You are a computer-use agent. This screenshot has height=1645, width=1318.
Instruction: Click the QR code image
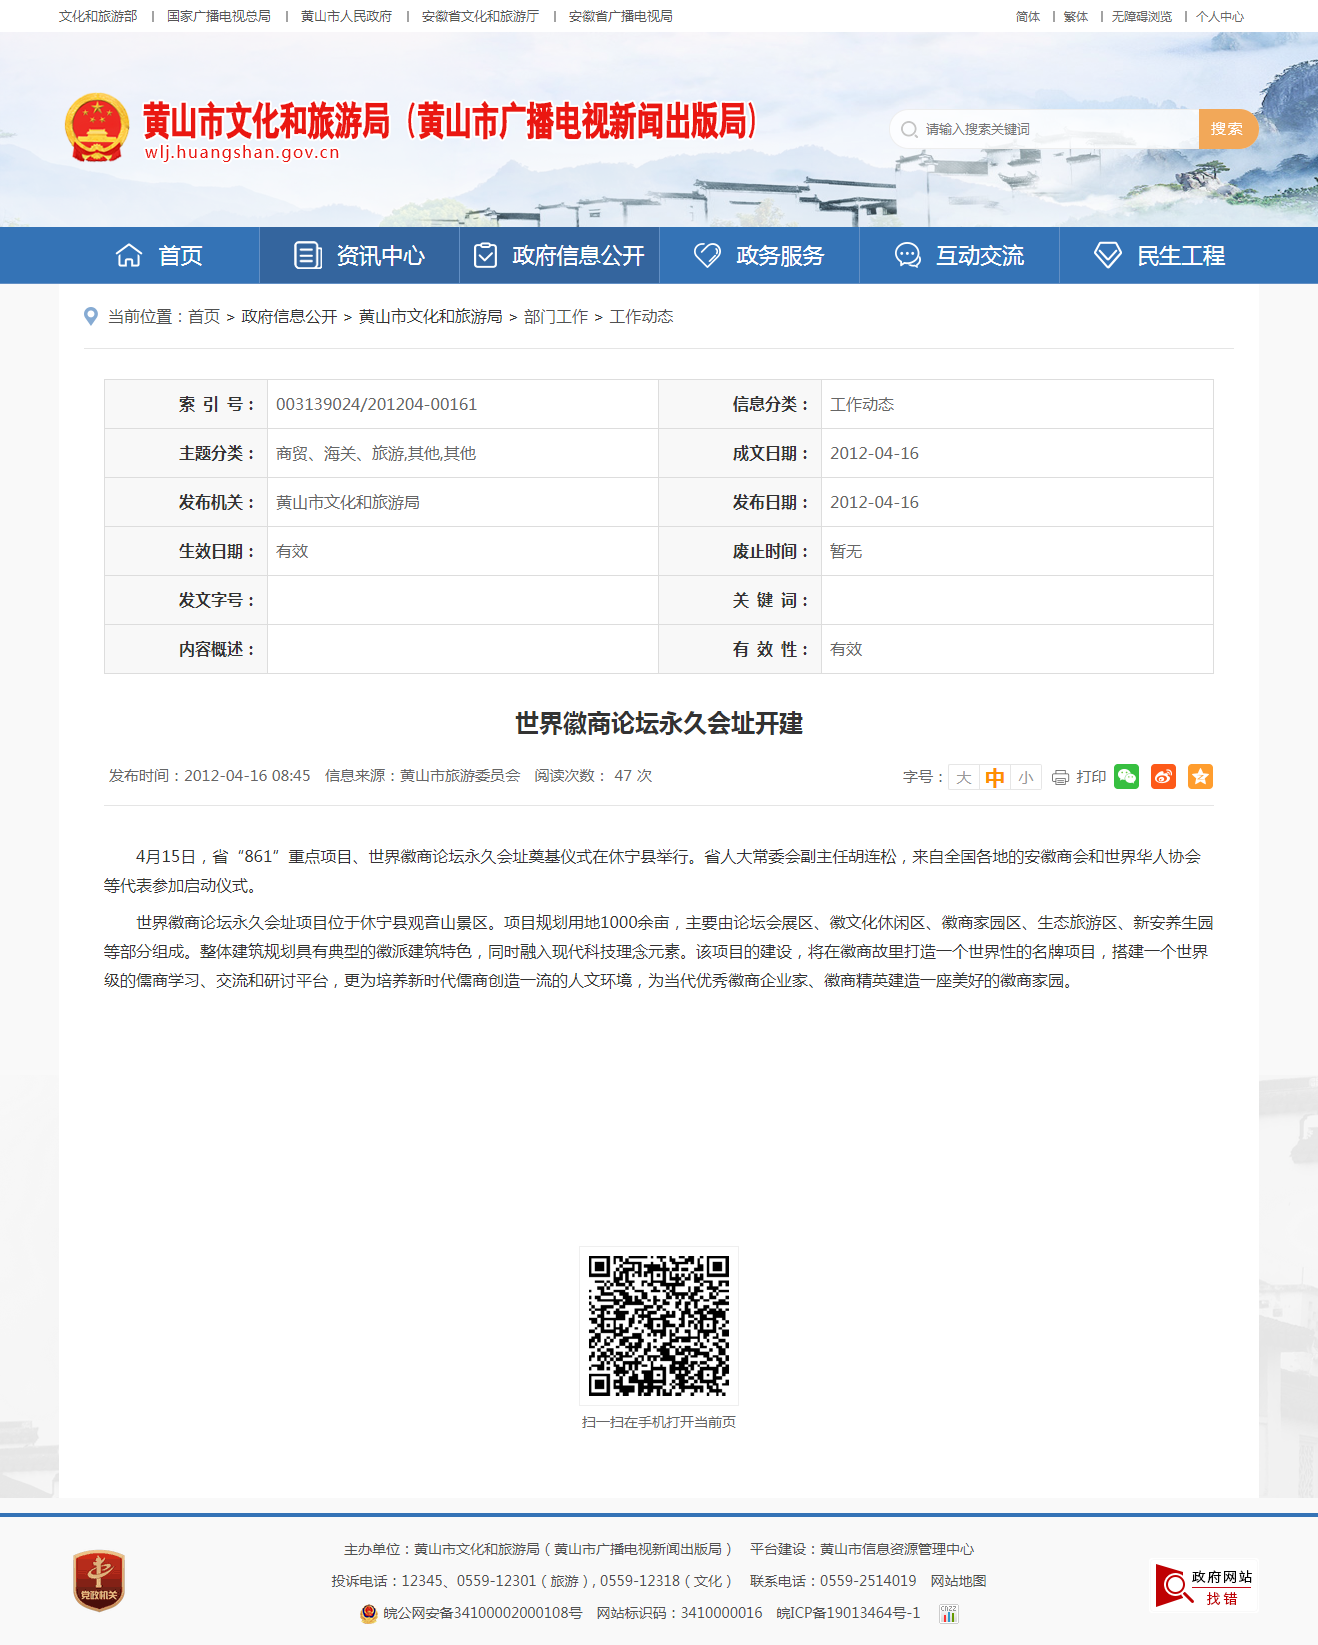(x=659, y=1326)
